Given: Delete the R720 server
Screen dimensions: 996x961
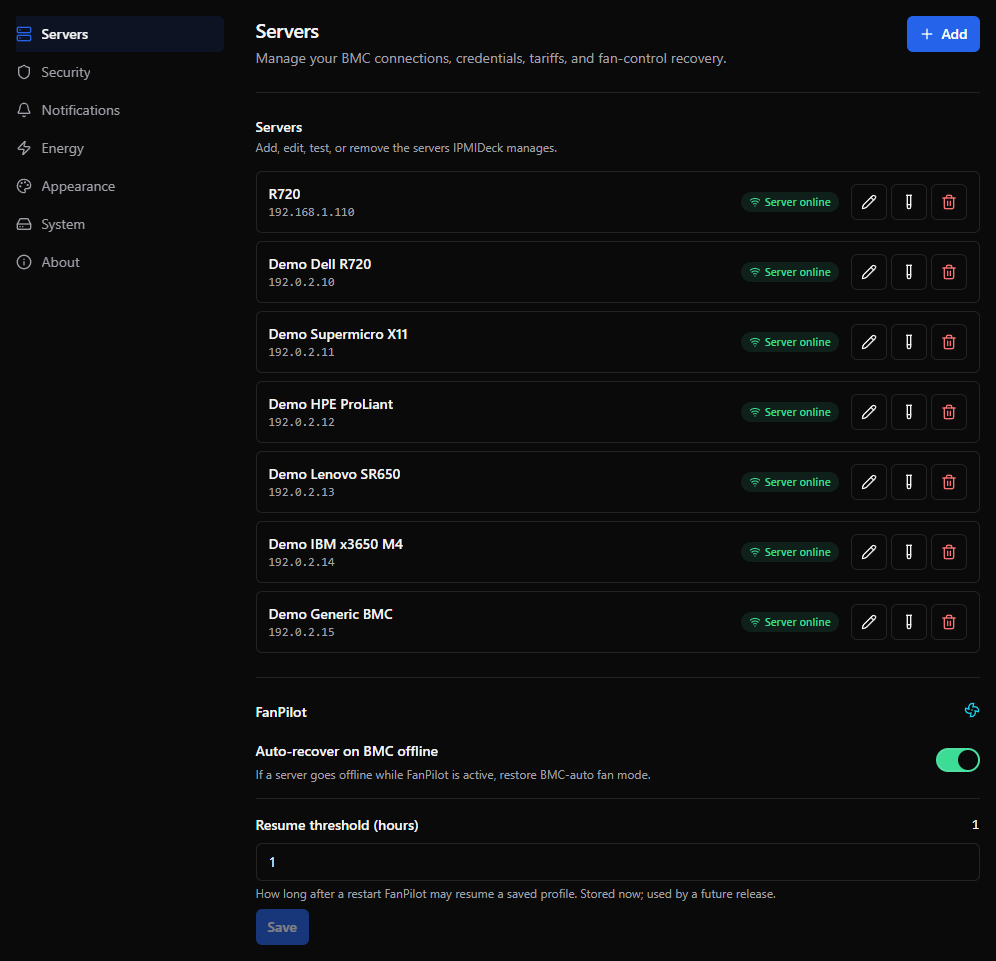Looking at the screenshot, I should coord(948,202).
